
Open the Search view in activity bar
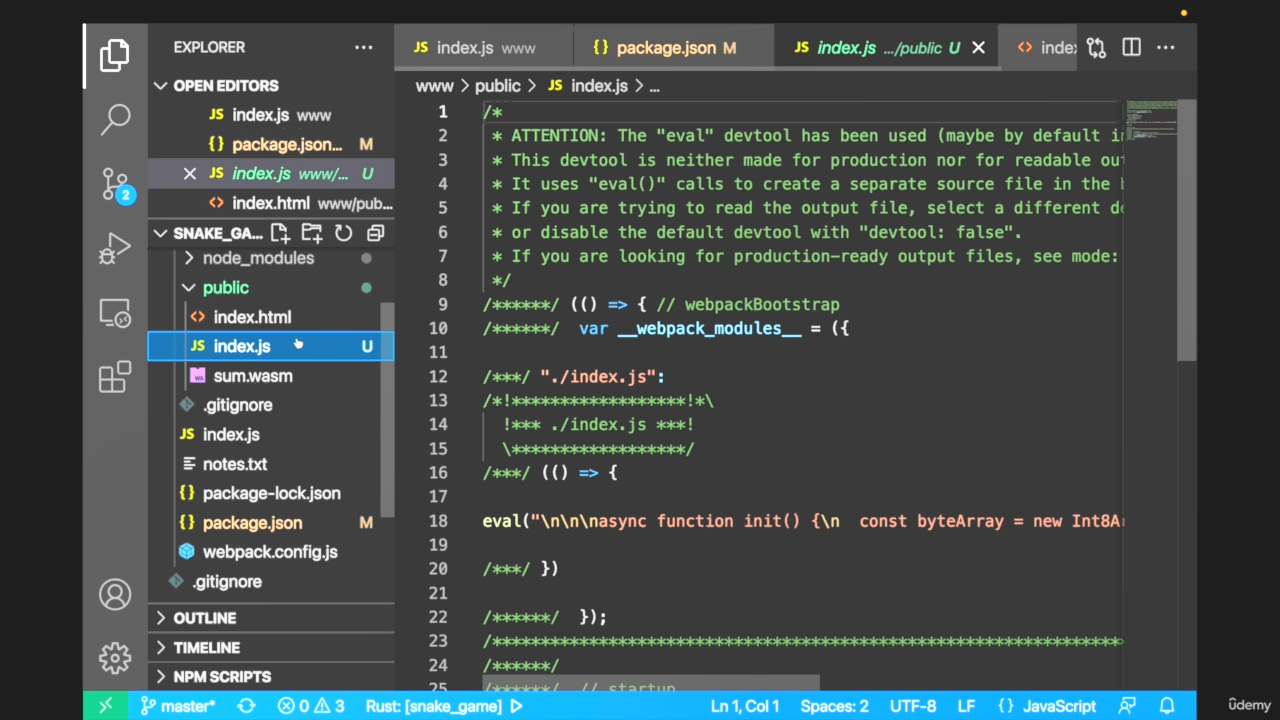click(115, 119)
